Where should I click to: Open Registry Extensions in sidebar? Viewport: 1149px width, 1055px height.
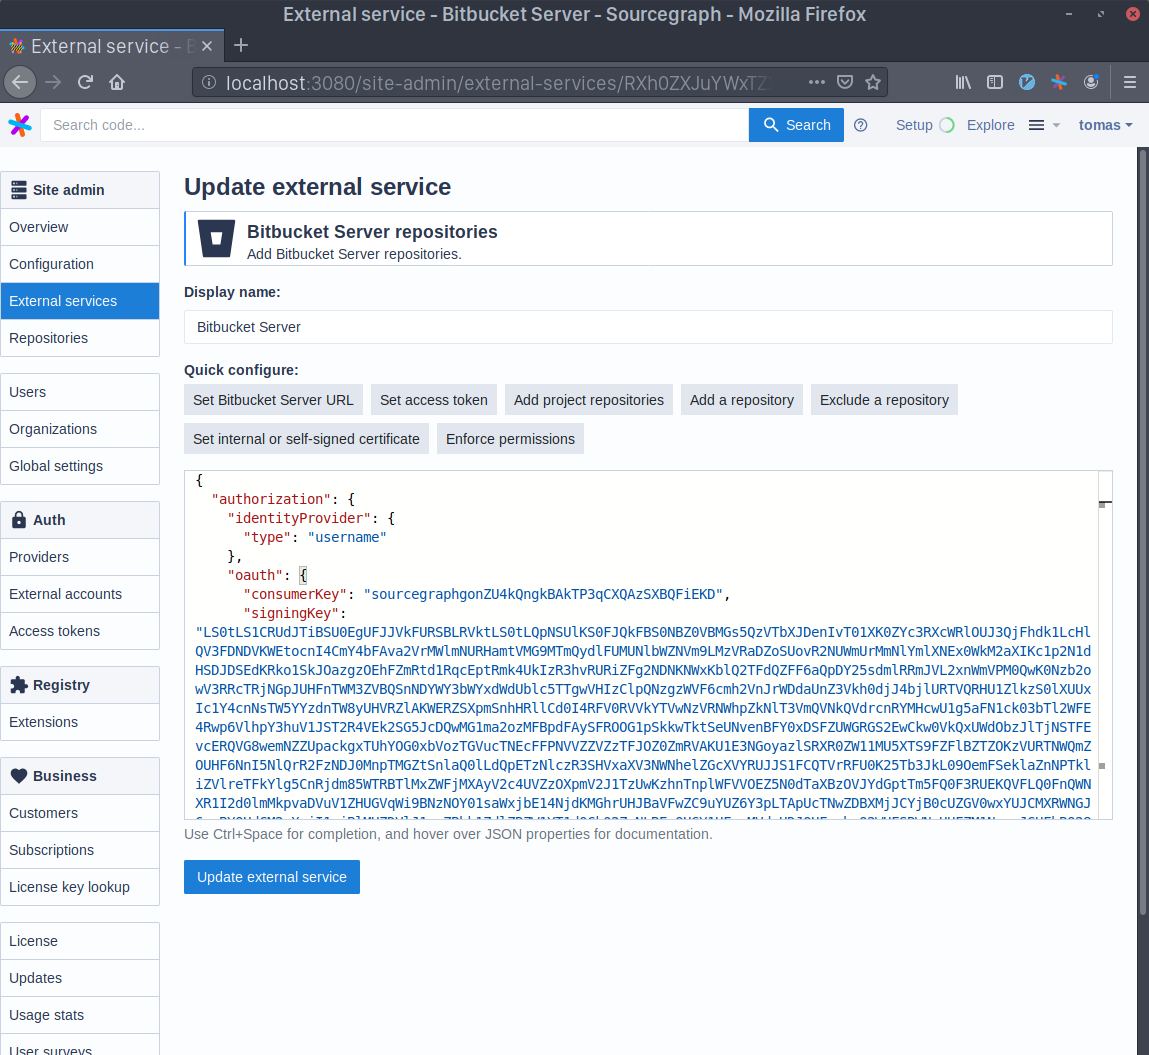[80, 722]
